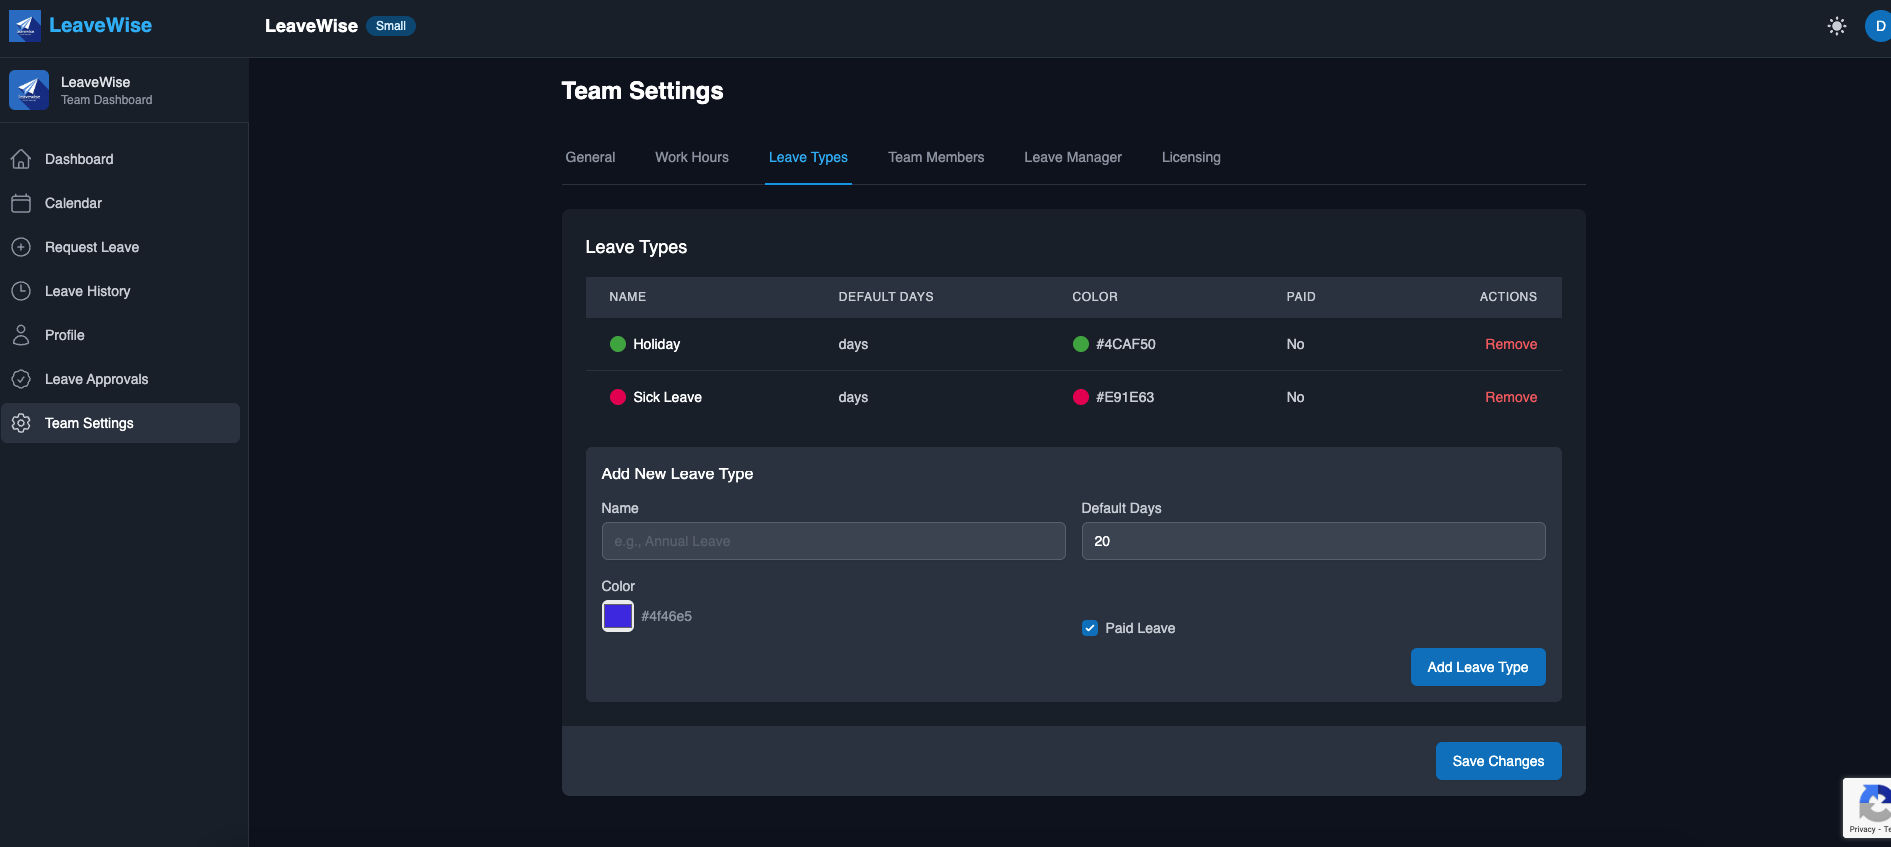This screenshot has height=847, width=1891.
Task: Click the Leave History clock icon
Action: point(21,291)
